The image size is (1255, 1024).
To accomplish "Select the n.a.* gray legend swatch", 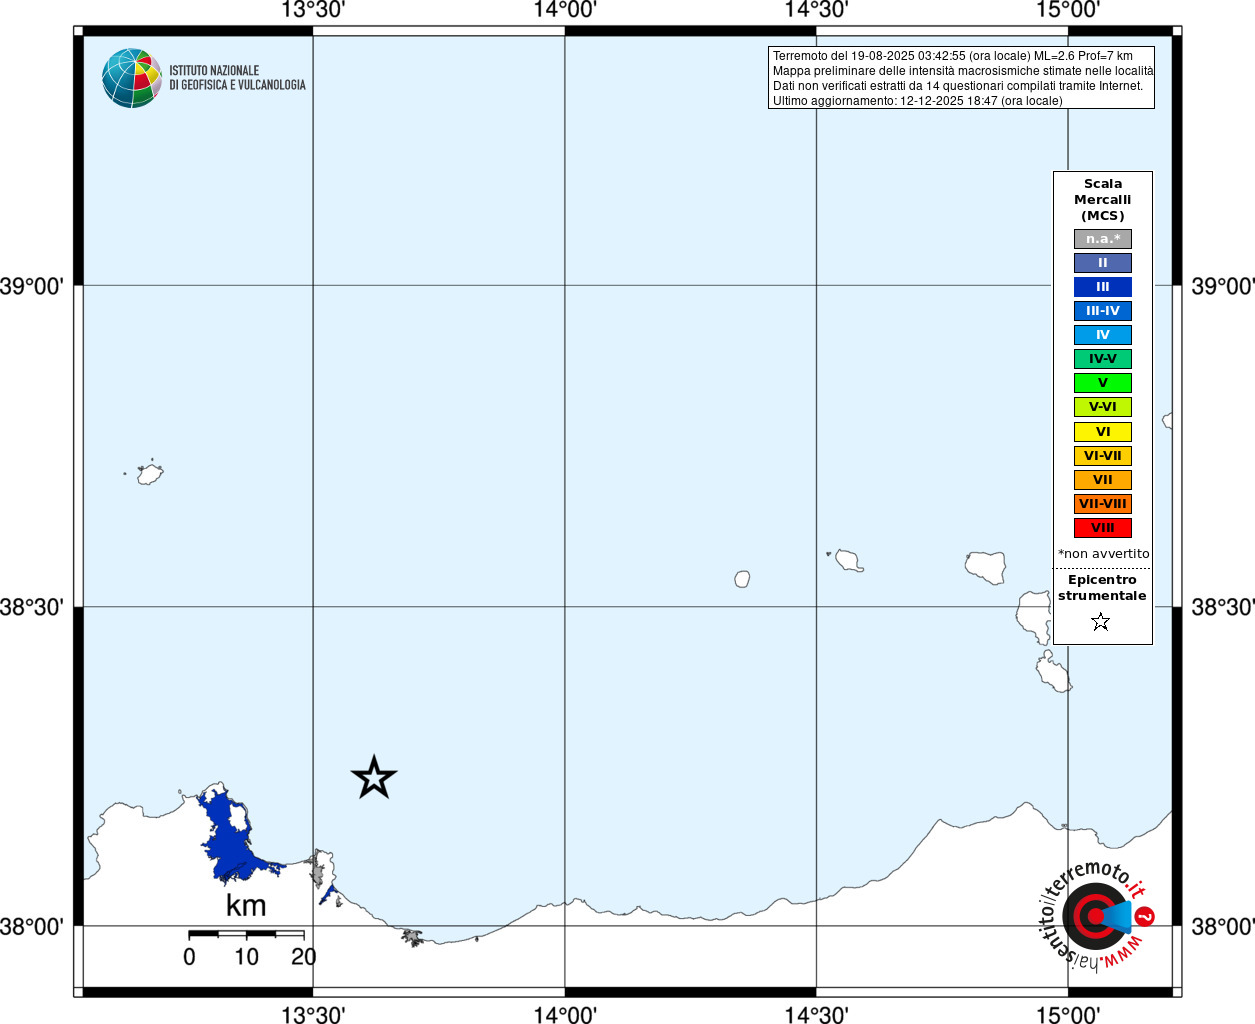I will [x=1103, y=239].
